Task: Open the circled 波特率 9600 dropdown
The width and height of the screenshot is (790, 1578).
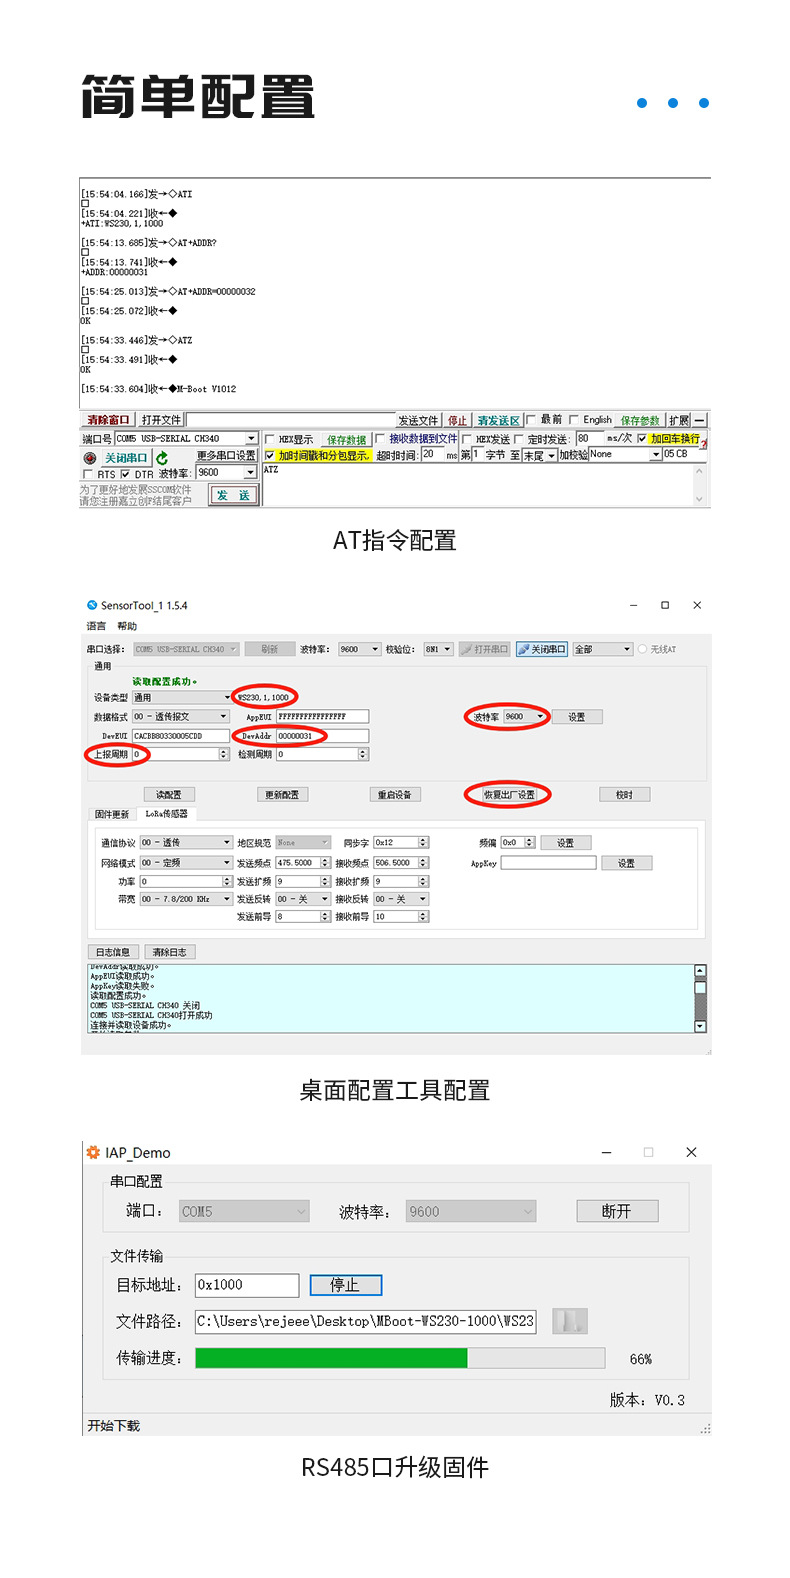Action: pos(525,716)
